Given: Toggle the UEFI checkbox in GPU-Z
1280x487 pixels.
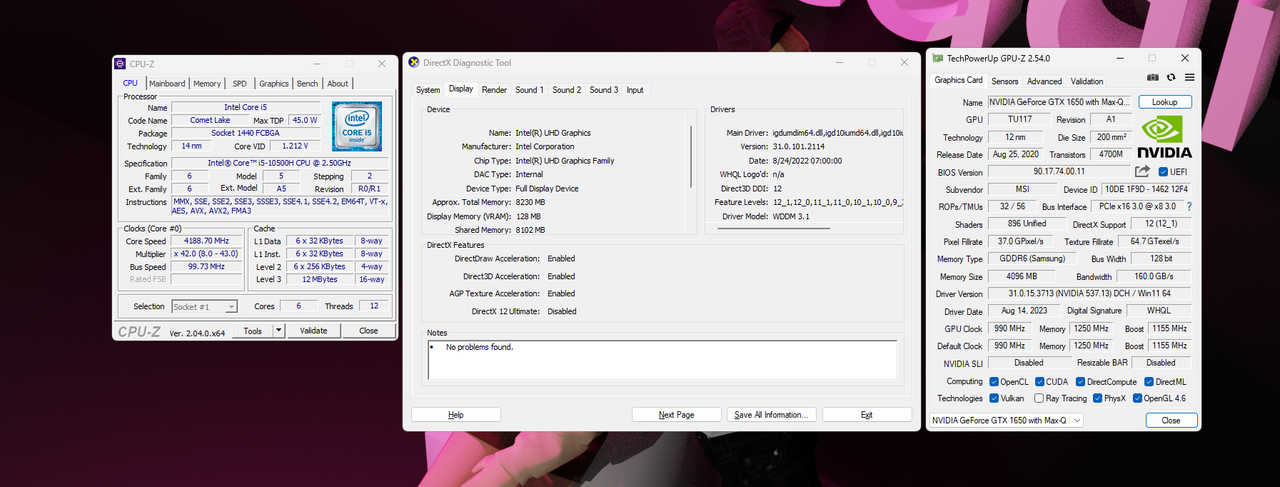Looking at the screenshot, I should click(x=1164, y=172).
